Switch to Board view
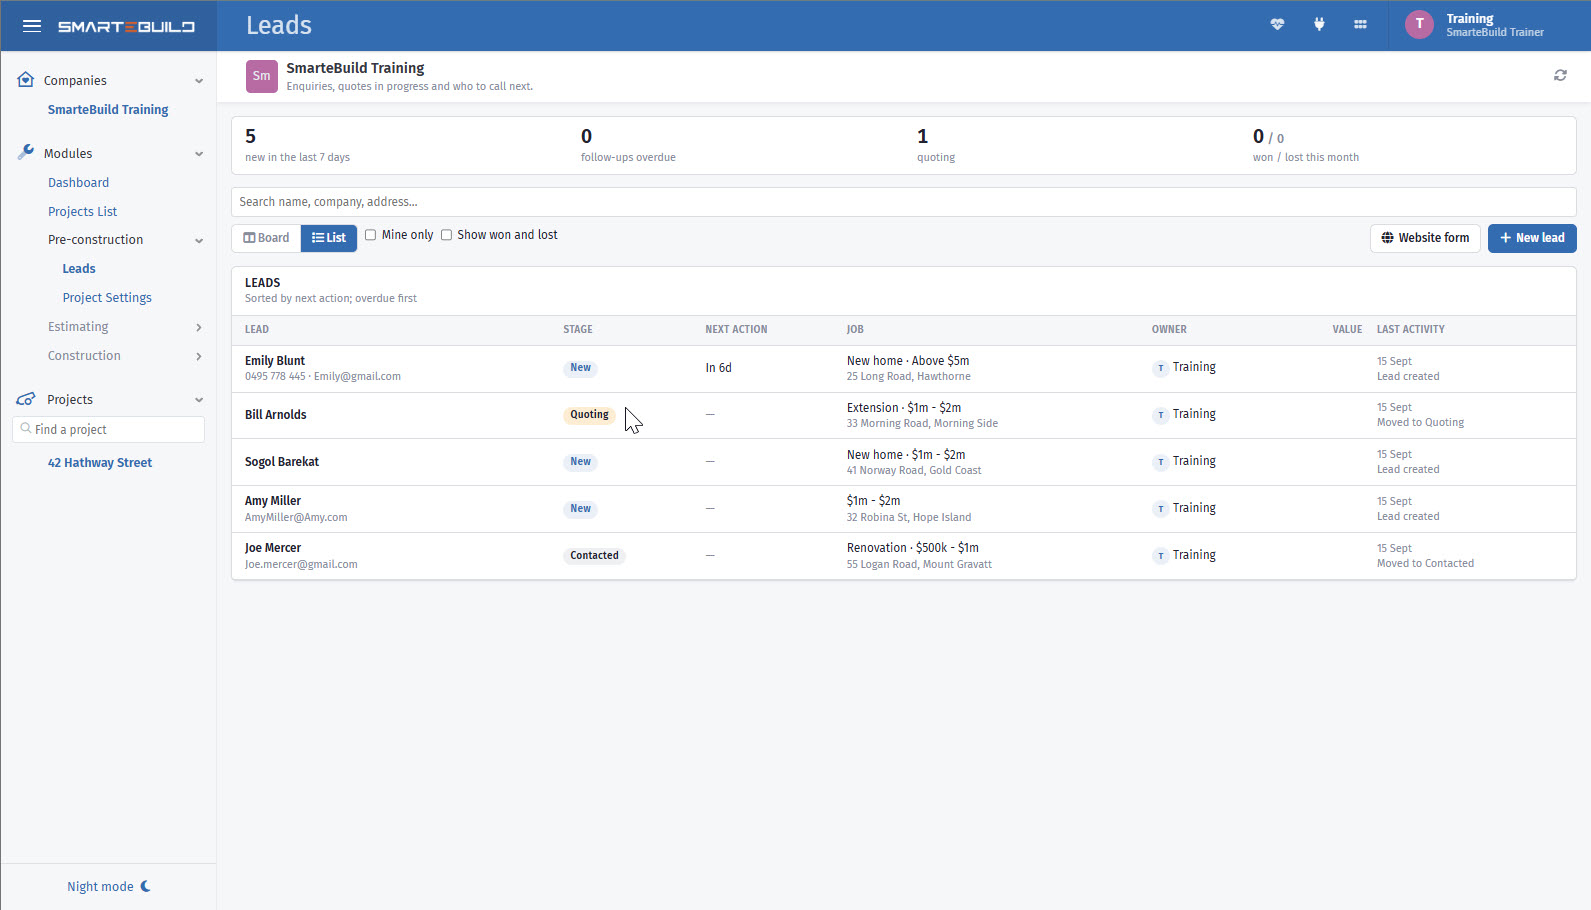The height and width of the screenshot is (910, 1591). point(266,238)
